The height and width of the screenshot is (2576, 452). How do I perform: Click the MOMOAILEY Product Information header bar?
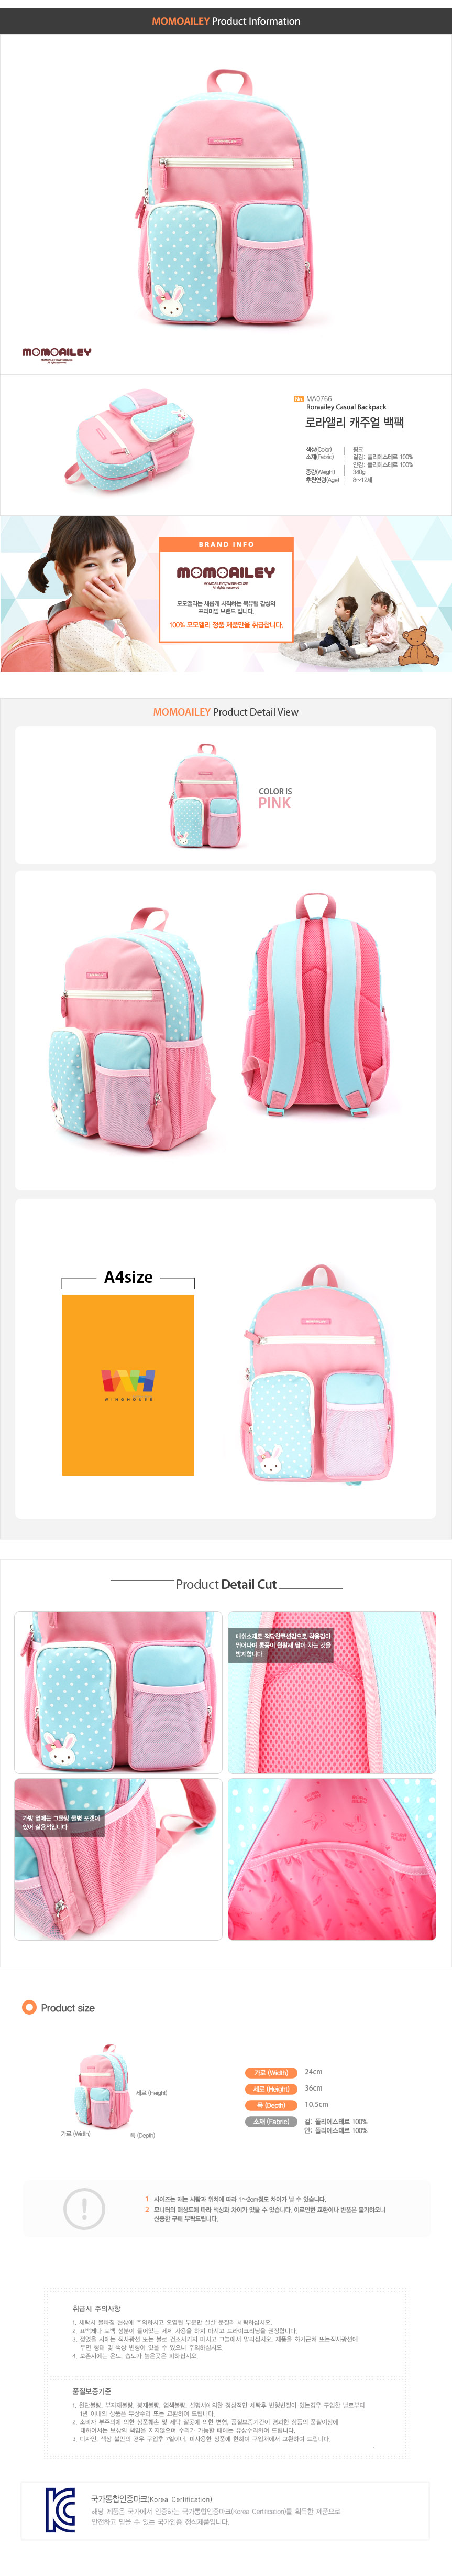(226, 20)
